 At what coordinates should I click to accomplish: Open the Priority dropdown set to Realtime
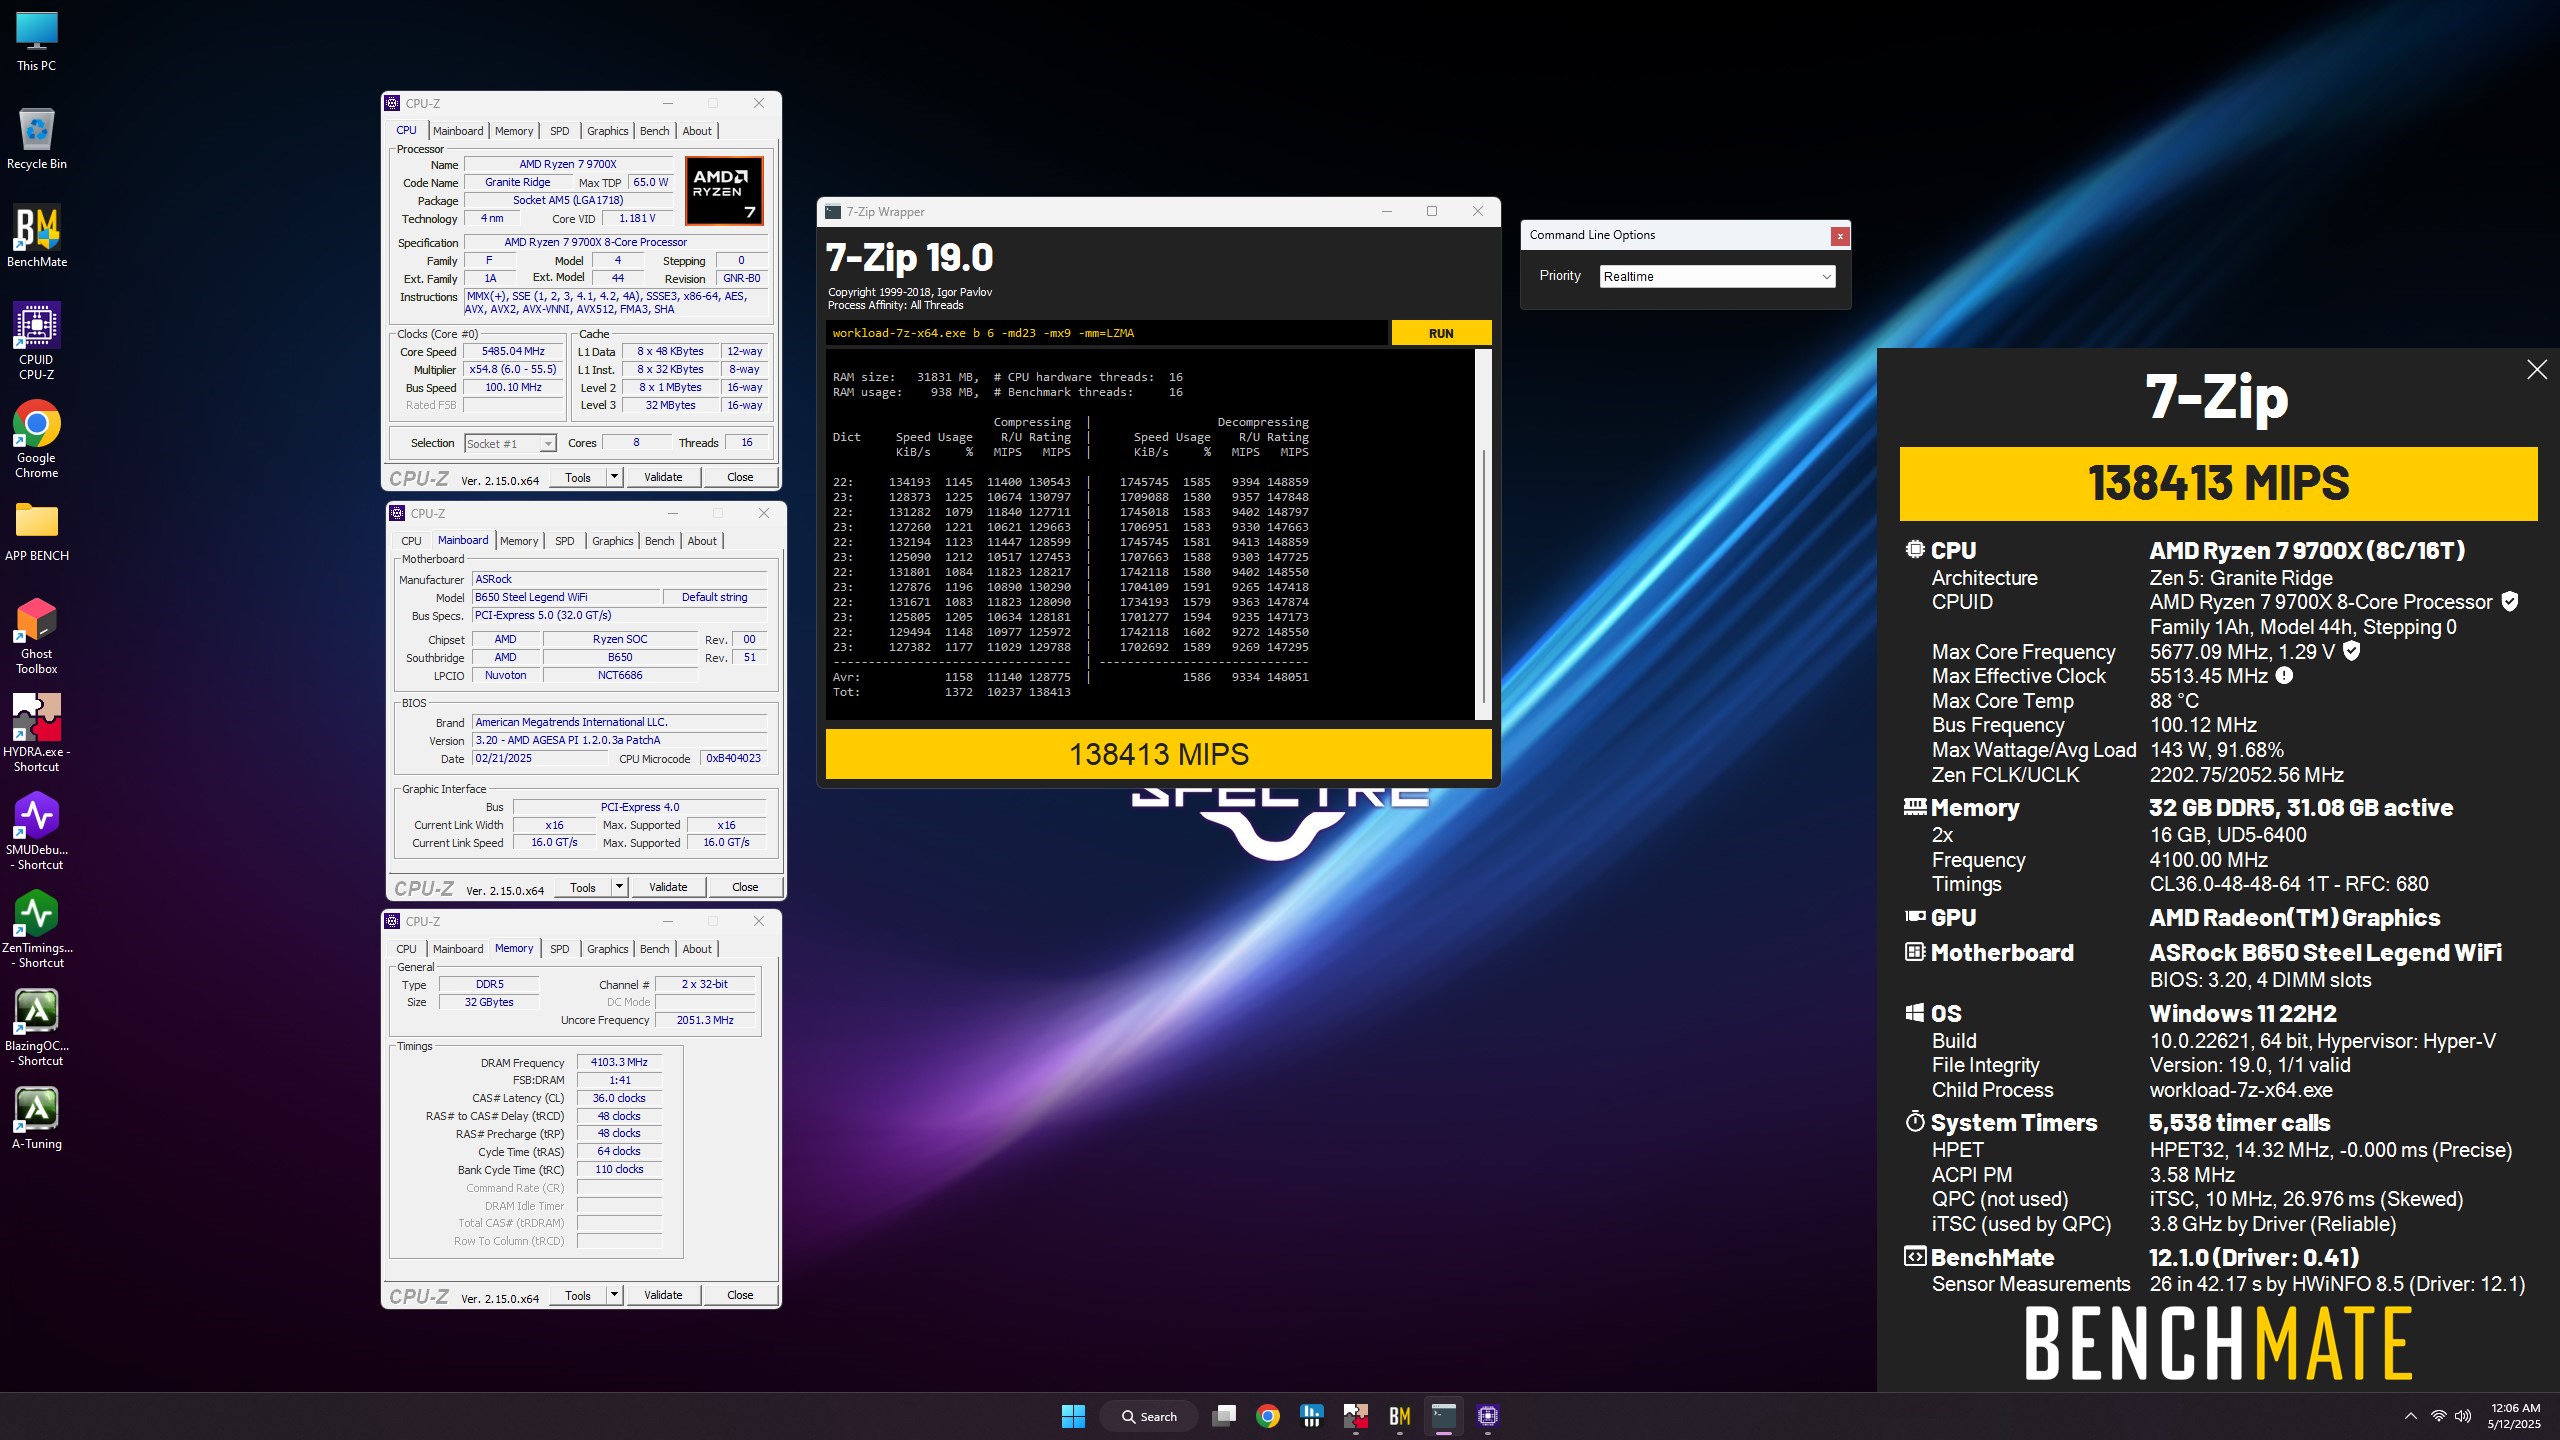[x=1717, y=276]
